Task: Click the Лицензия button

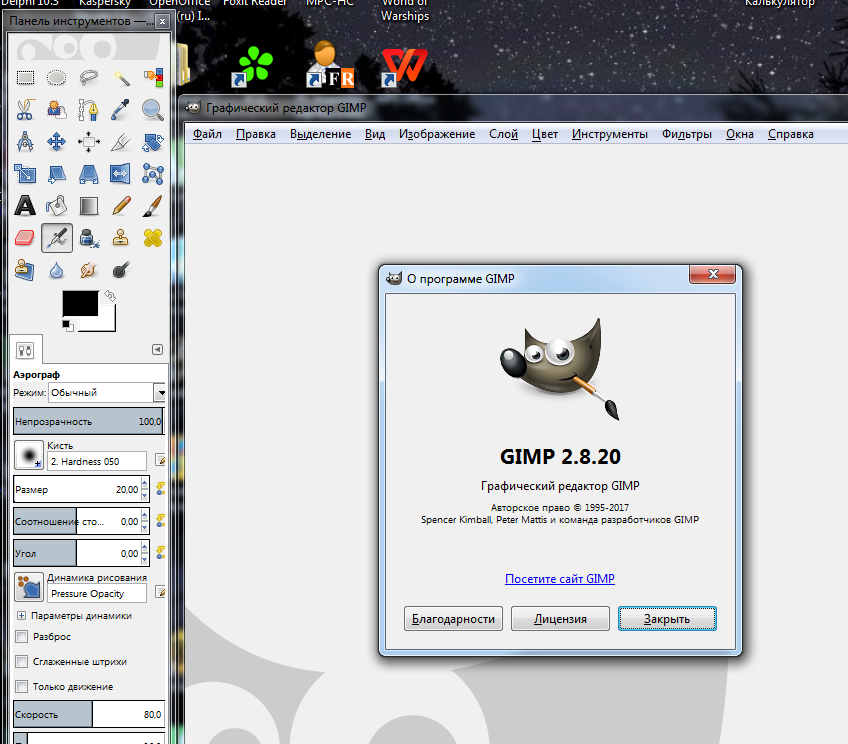Action: (x=560, y=619)
